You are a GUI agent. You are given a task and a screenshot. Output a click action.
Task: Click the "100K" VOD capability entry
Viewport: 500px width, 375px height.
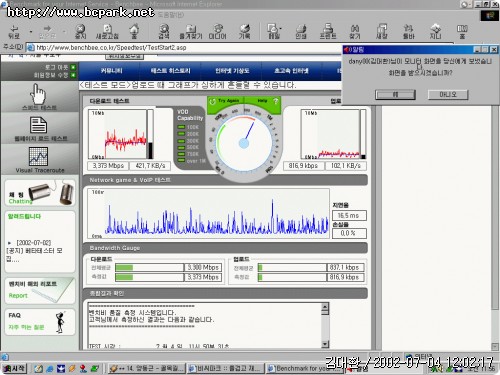click(188, 127)
